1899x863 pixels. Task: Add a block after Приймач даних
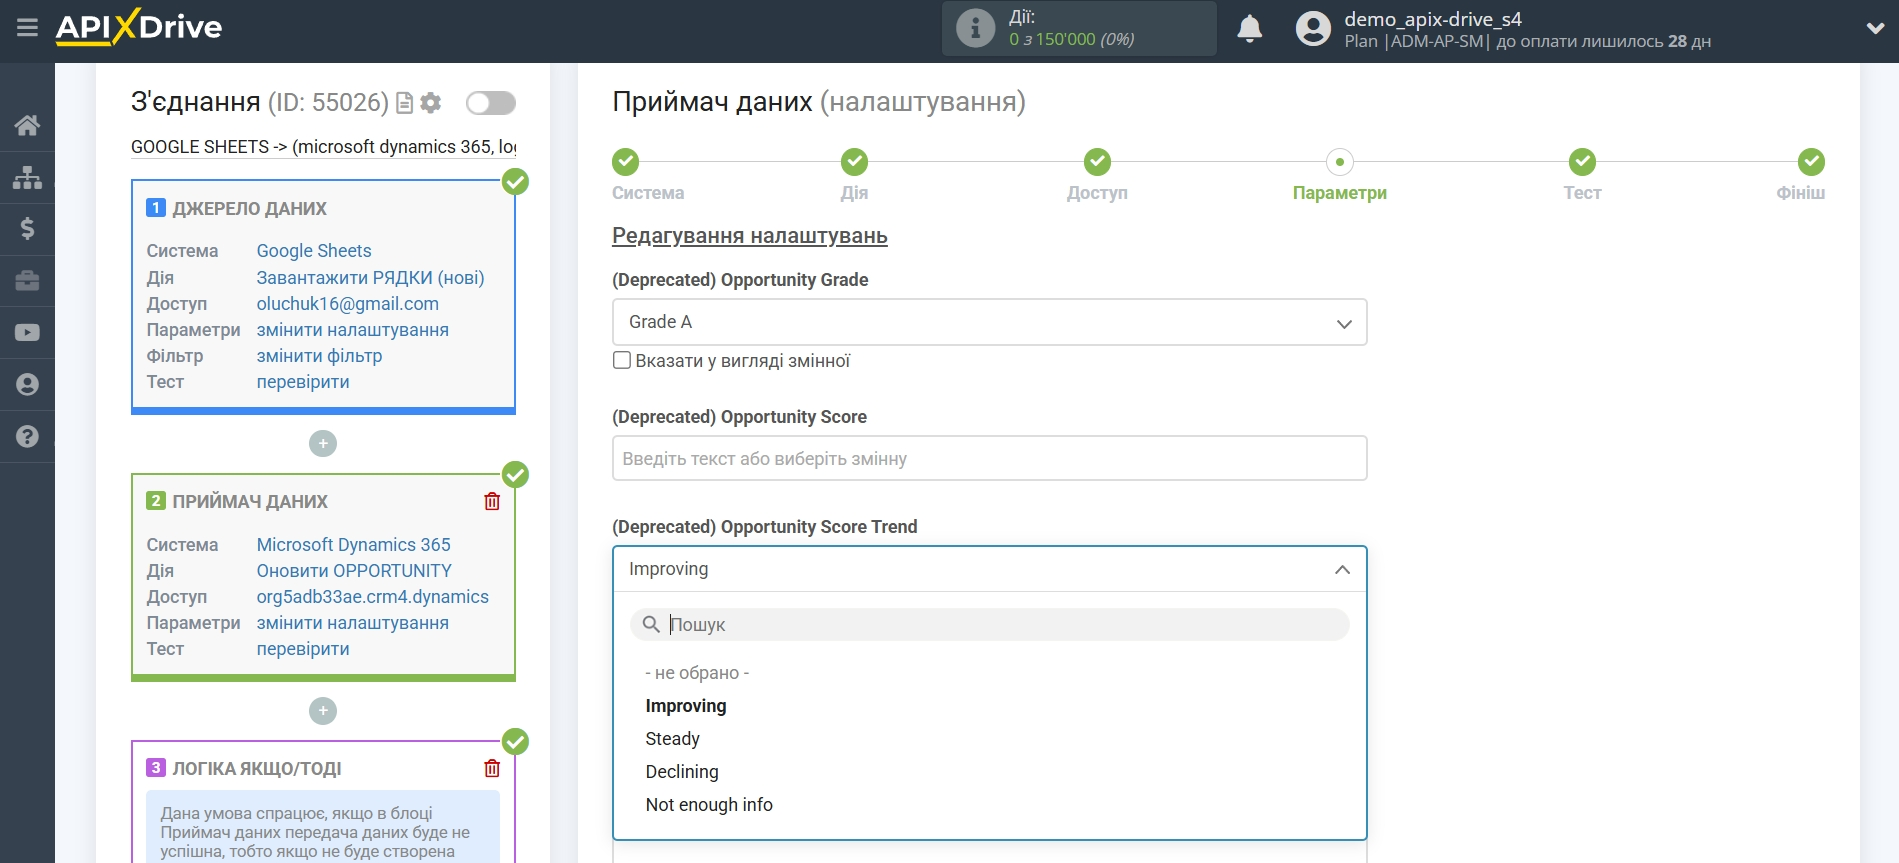click(x=323, y=711)
